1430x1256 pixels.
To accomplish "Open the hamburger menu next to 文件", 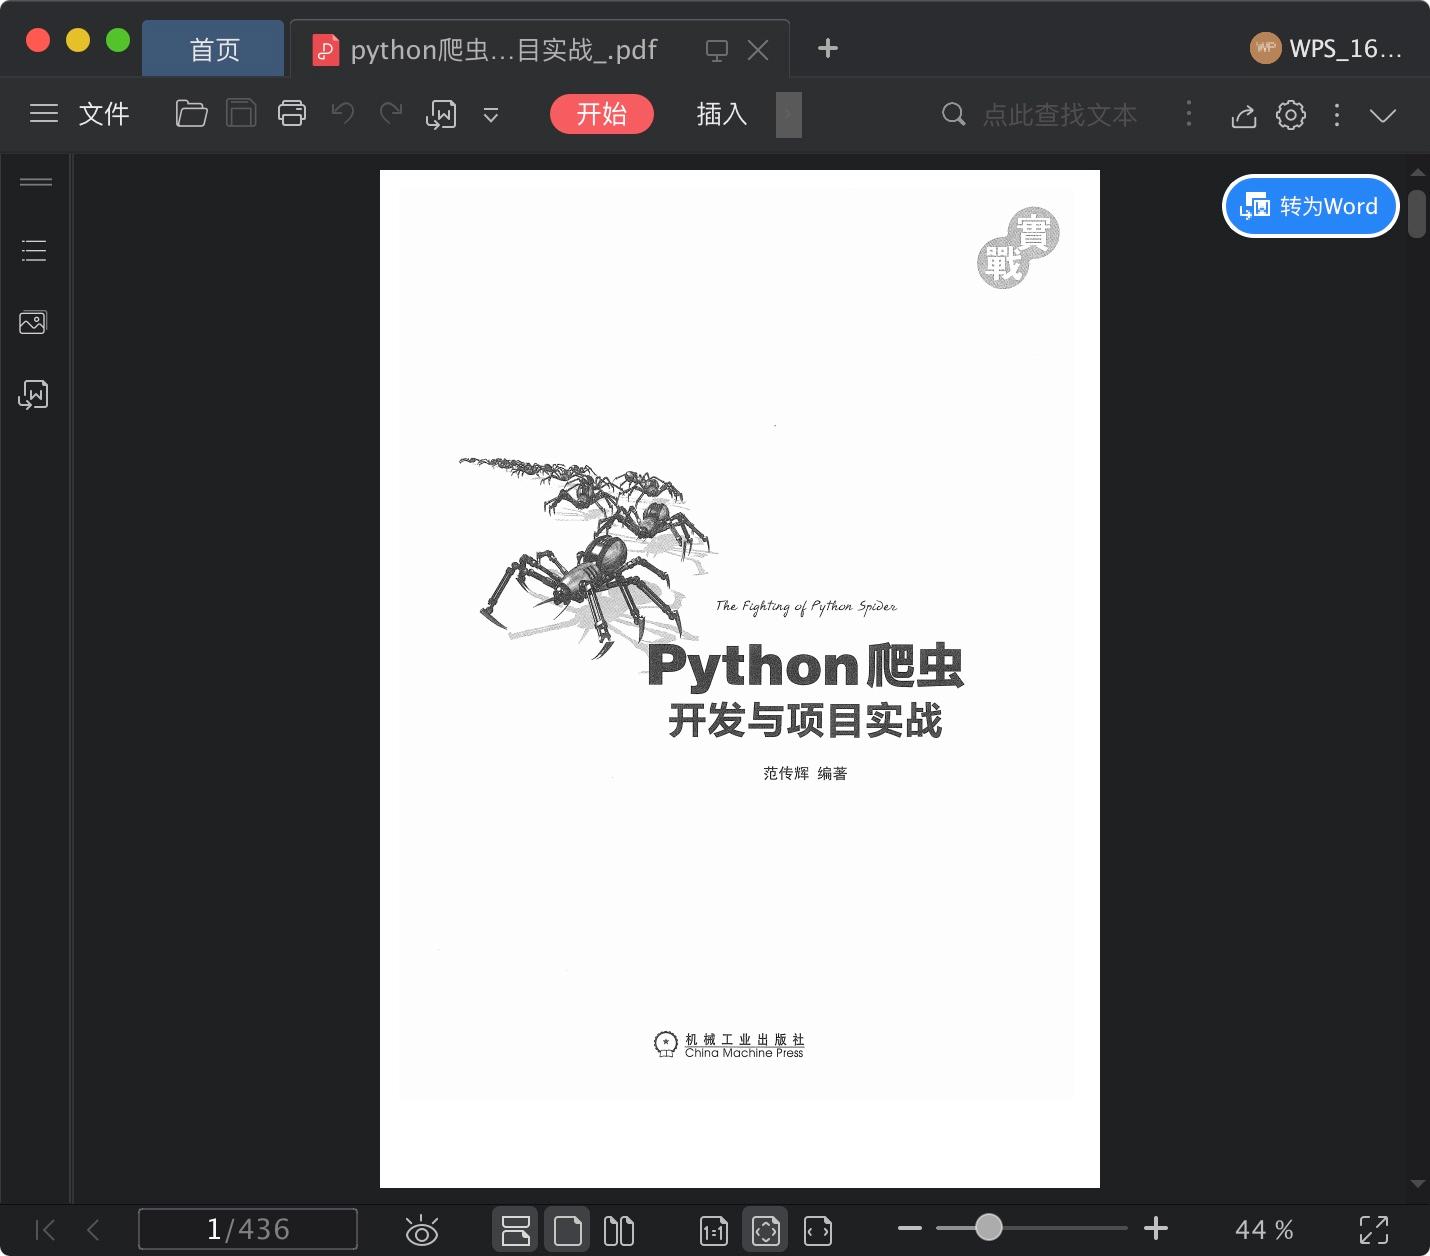I will point(44,114).
